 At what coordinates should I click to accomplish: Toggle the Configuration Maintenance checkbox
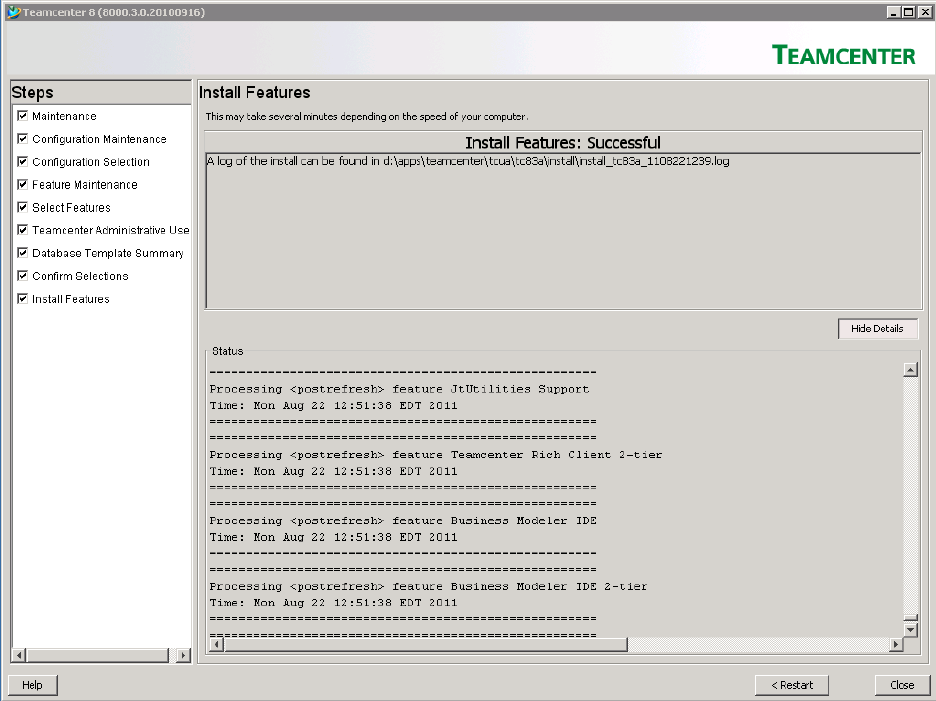23,139
